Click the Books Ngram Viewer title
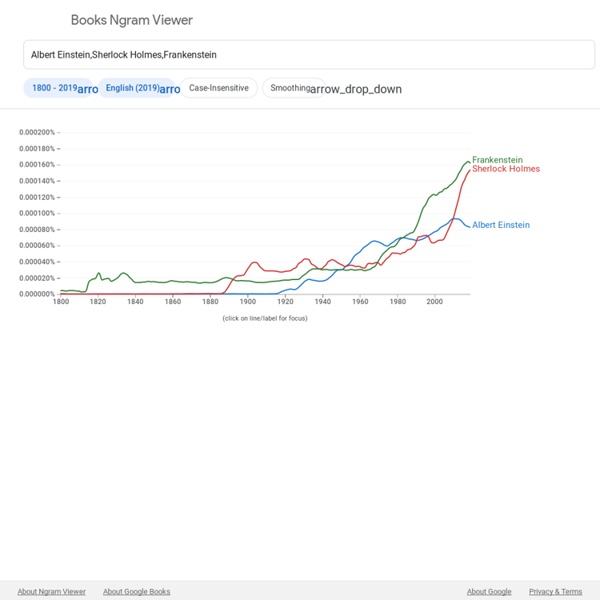The height and width of the screenshot is (600, 600). 132,20
